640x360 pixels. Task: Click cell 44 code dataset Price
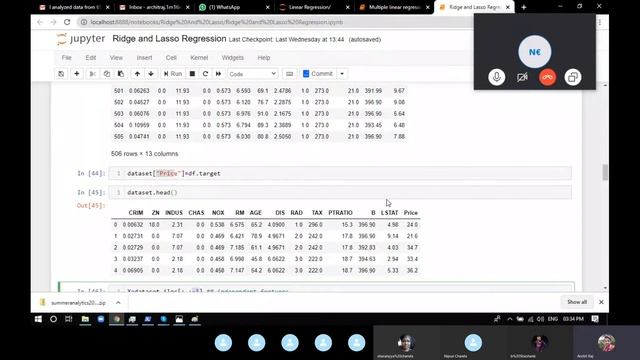pos(340,173)
